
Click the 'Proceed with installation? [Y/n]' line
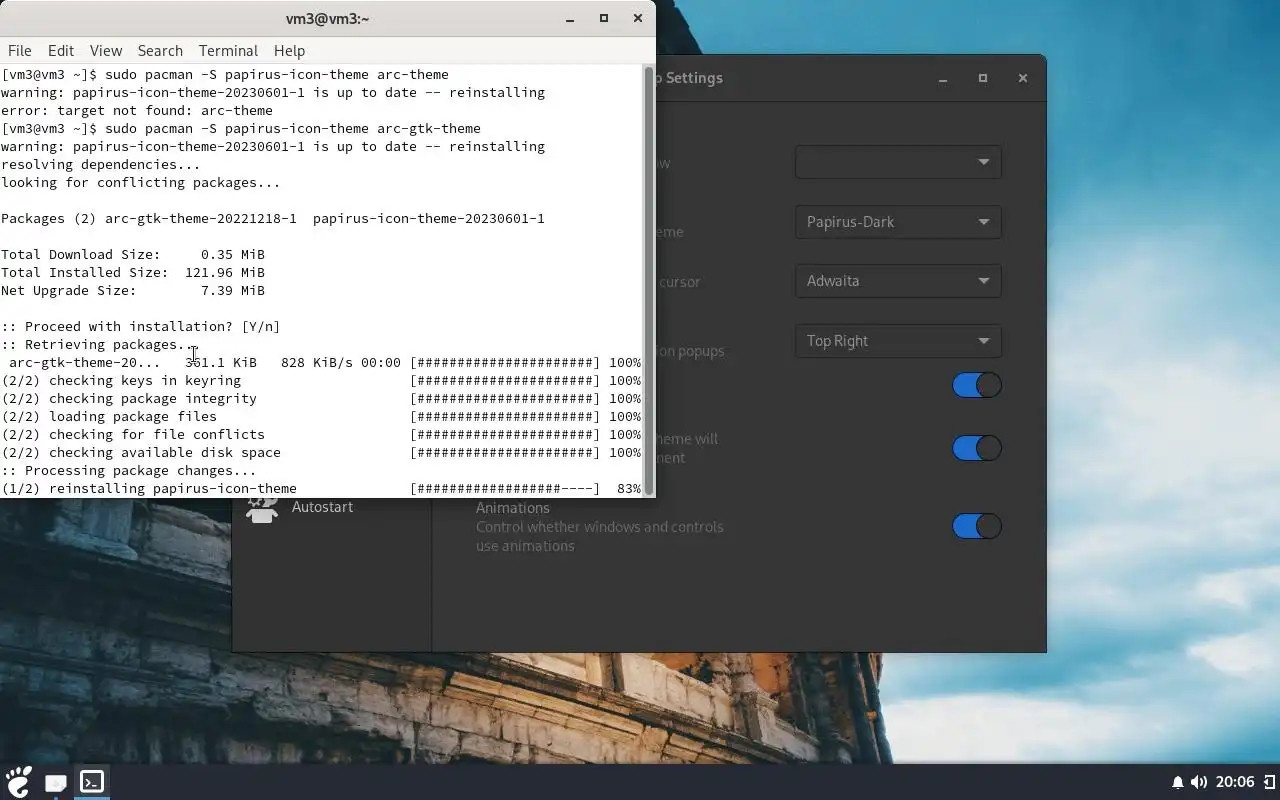(141, 326)
